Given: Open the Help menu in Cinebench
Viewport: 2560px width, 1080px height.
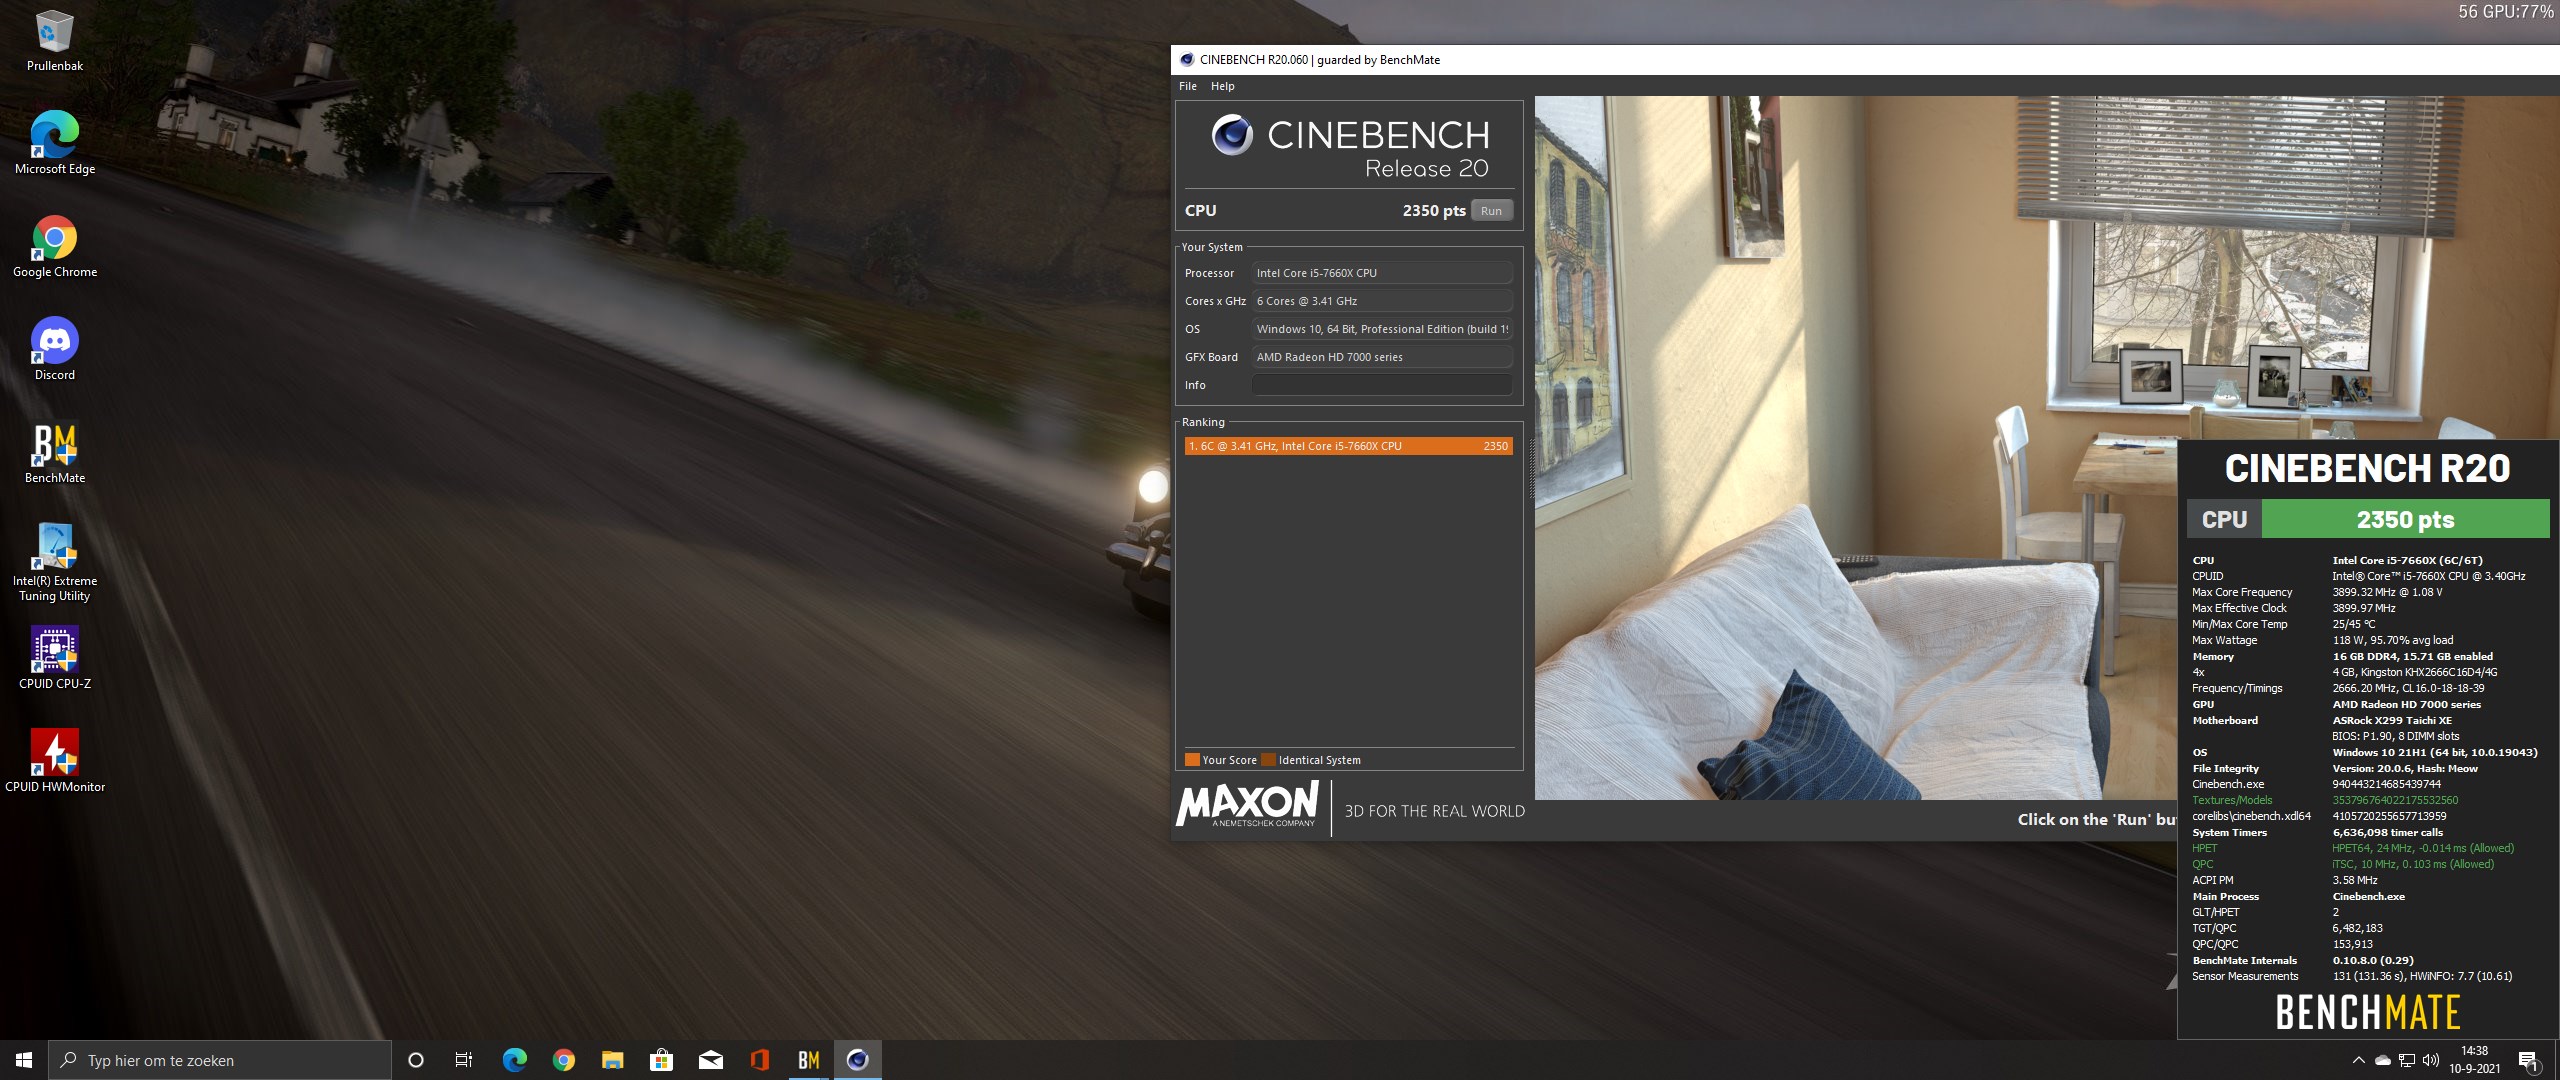Looking at the screenshot, I should pyautogui.click(x=1222, y=86).
